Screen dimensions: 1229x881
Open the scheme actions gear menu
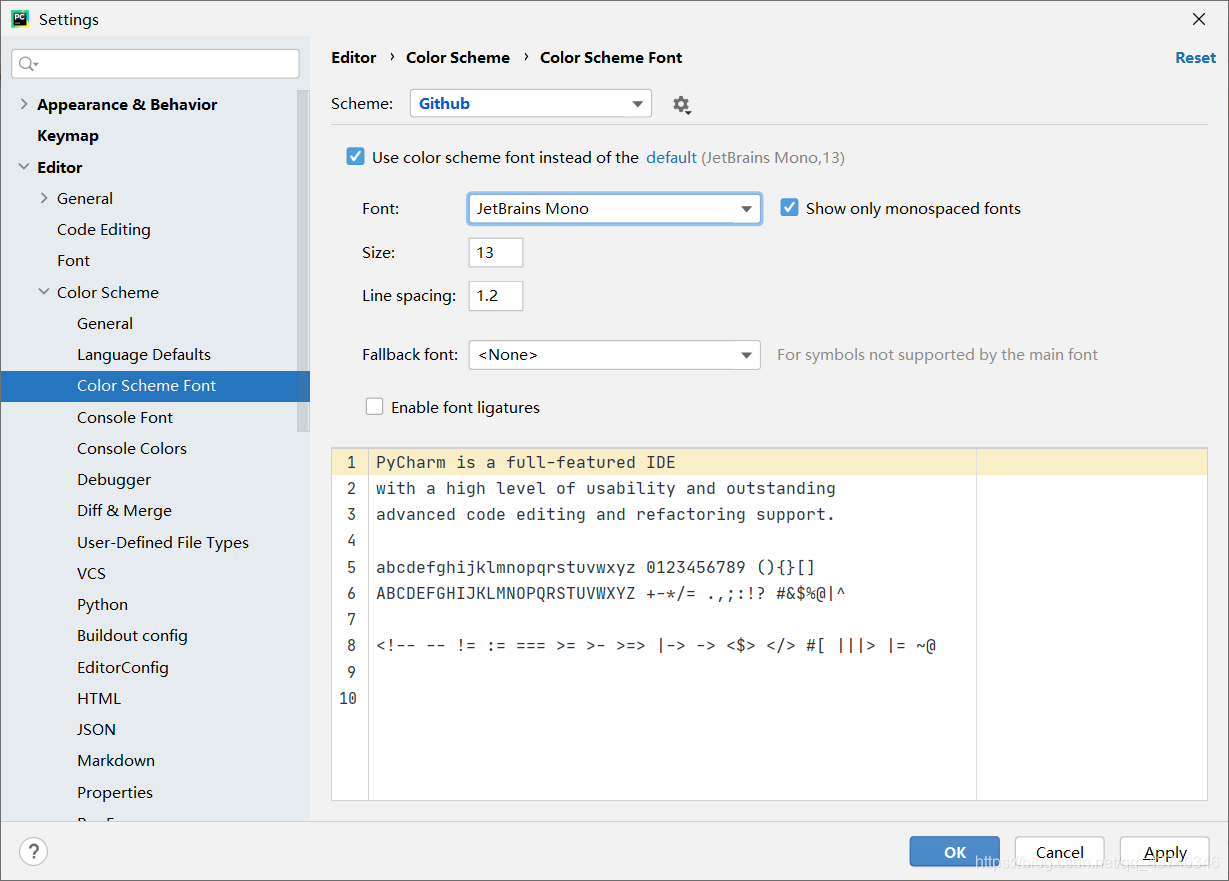tap(681, 104)
